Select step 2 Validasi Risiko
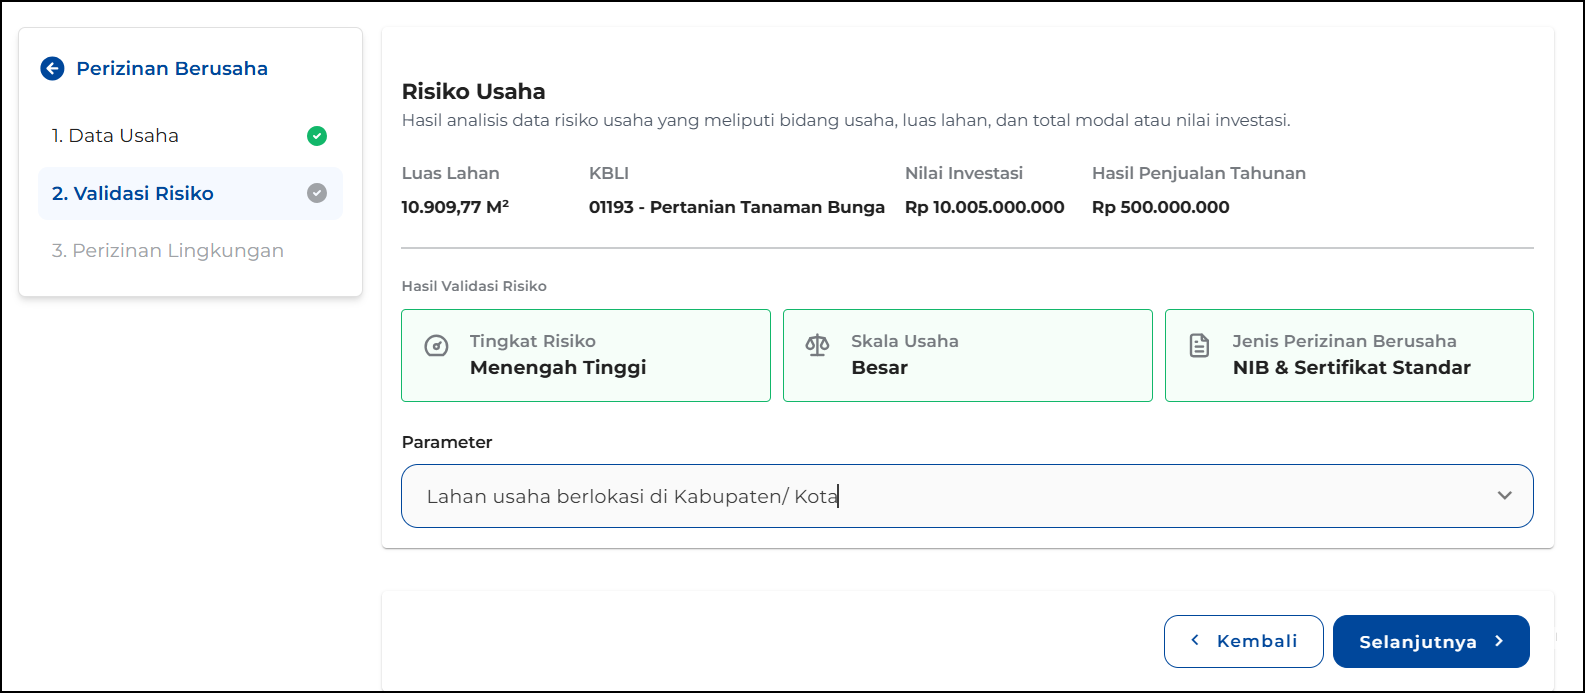The width and height of the screenshot is (1585, 693). (x=133, y=193)
